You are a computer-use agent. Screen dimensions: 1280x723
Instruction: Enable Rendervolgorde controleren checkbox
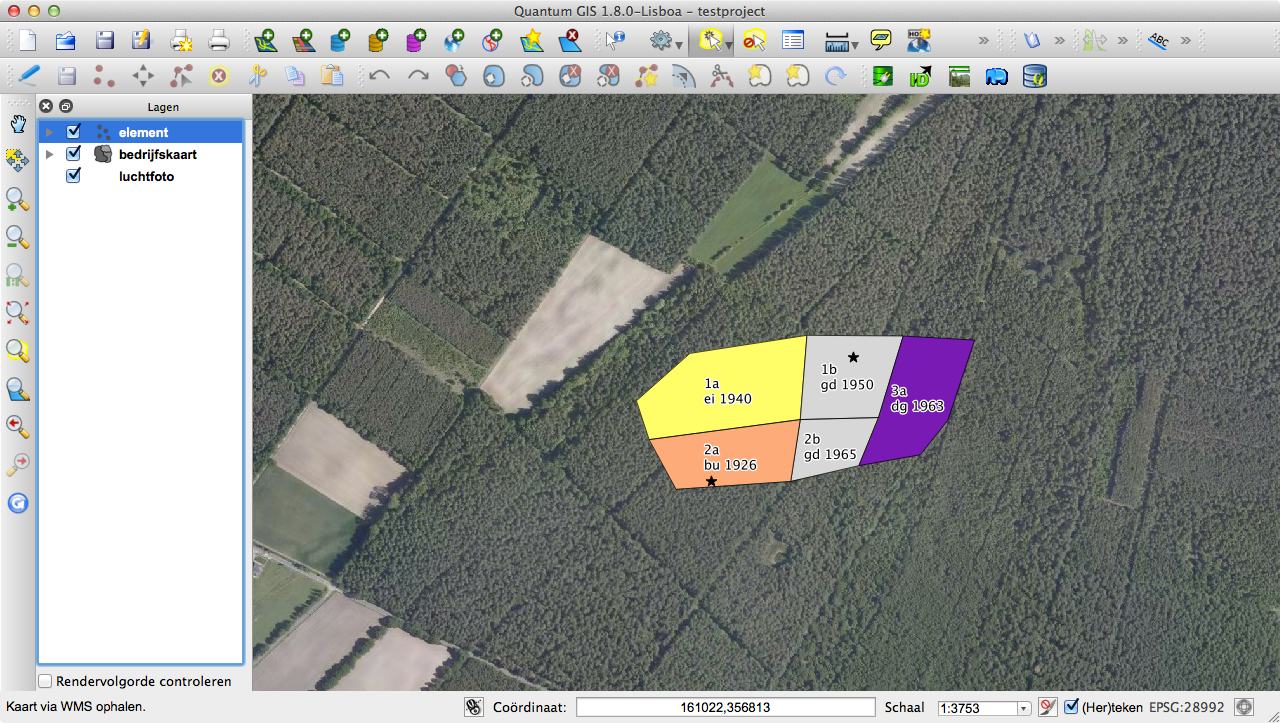click(x=45, y=681)
